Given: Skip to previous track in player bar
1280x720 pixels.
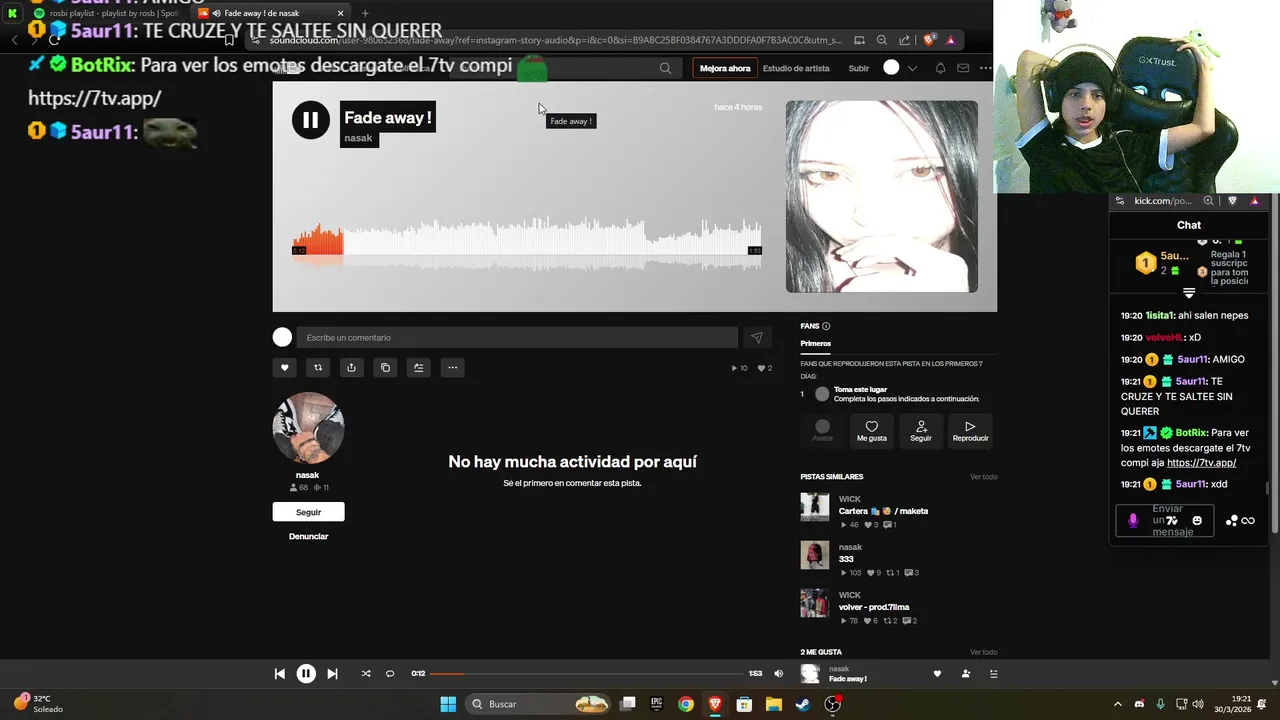Looking at the screenshot, I should coord(280,674).
